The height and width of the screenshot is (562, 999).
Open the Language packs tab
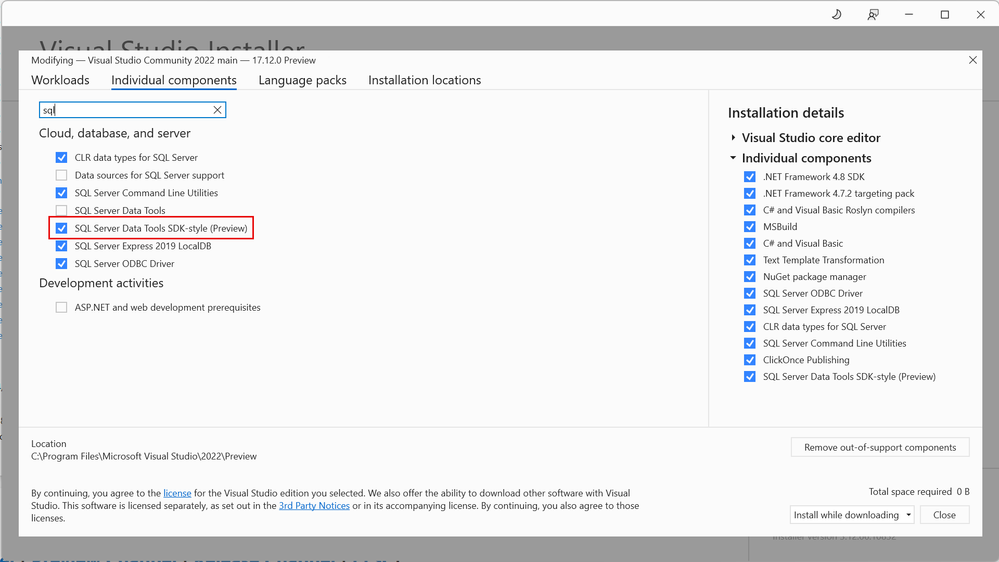303,80
